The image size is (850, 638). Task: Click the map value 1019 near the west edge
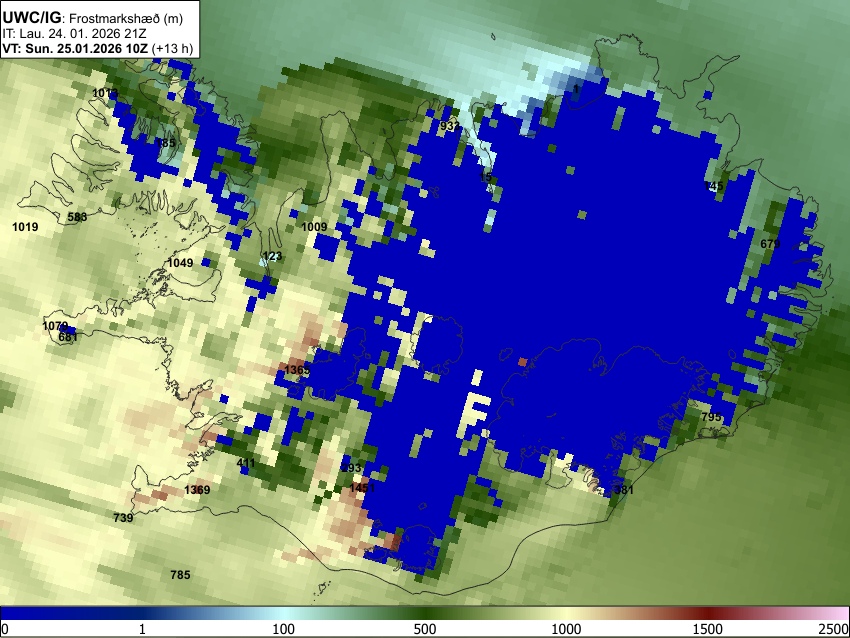25,227
